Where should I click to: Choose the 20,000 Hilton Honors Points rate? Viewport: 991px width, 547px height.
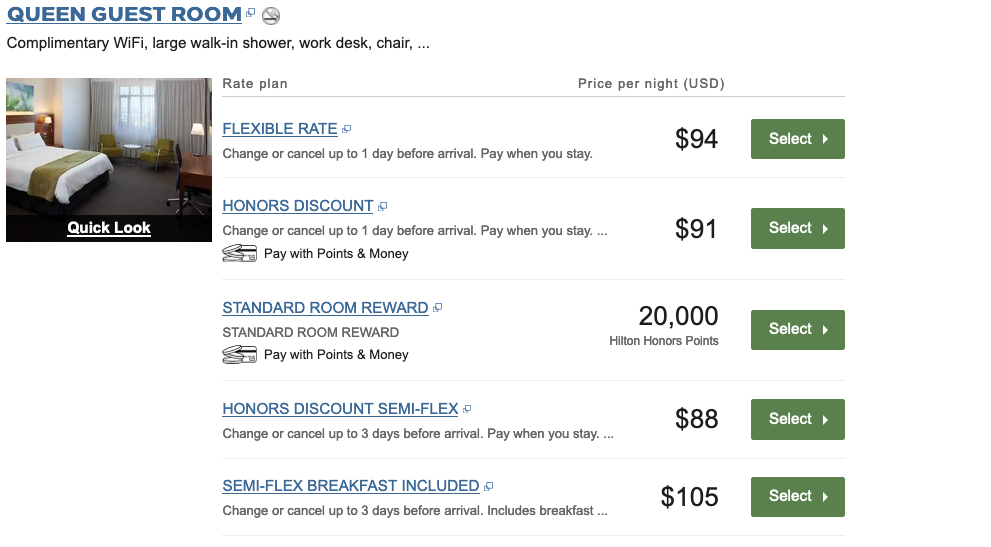coord(797,329)
